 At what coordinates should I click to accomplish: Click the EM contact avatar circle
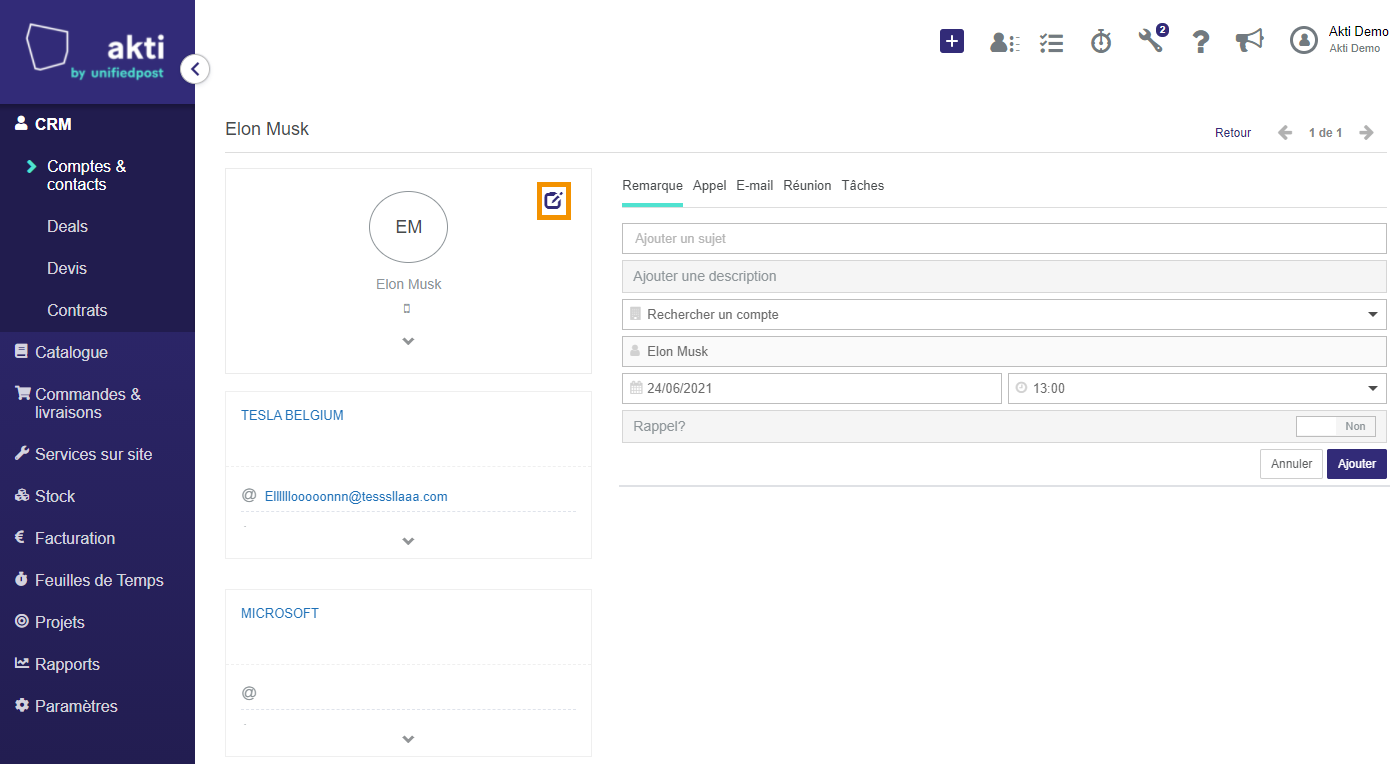pyautogui.click(x=408, y=227)
